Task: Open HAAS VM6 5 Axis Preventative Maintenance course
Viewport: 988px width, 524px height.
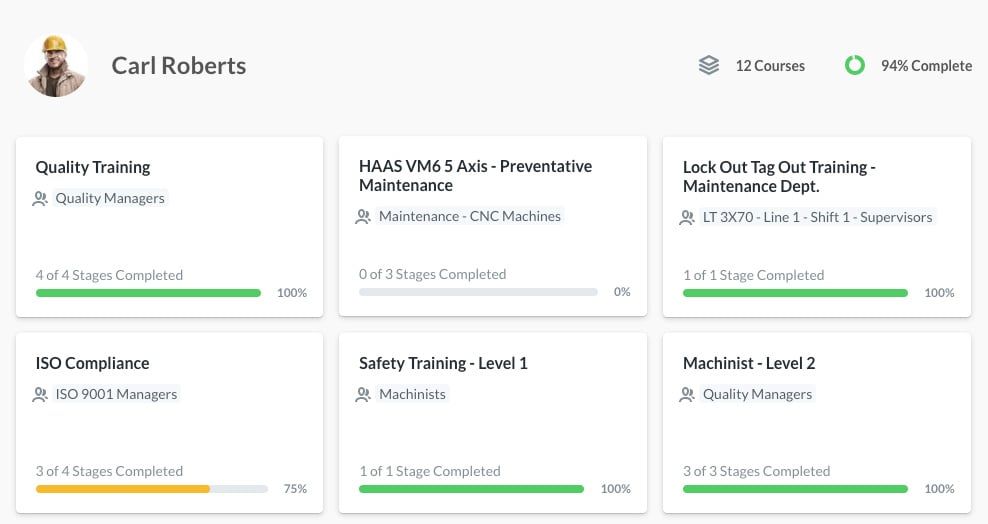Action: [x=475, y=176]
